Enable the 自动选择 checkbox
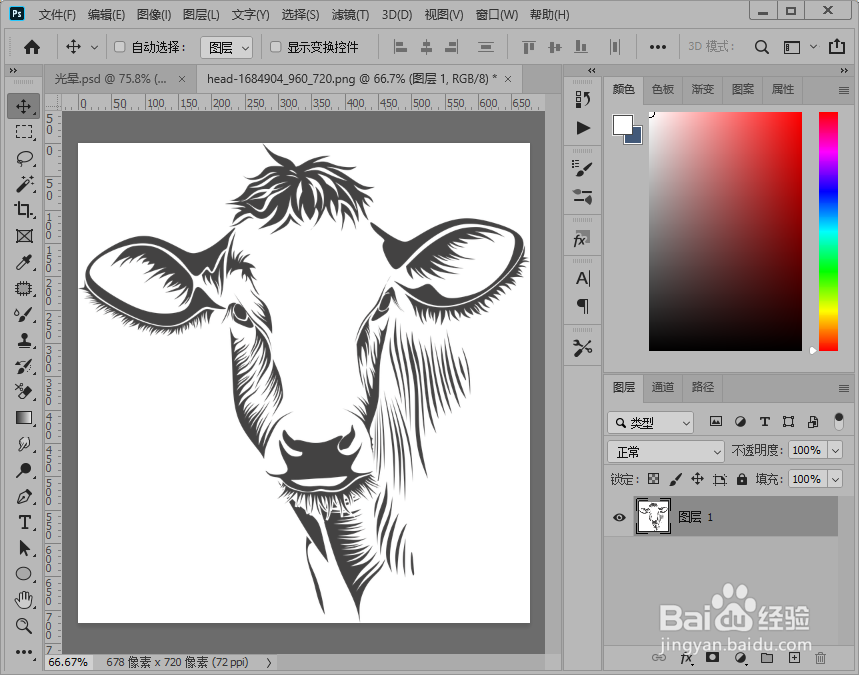 tap(119, 47)
